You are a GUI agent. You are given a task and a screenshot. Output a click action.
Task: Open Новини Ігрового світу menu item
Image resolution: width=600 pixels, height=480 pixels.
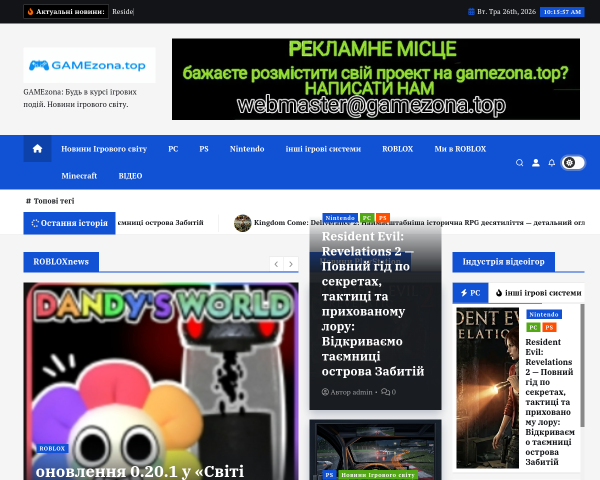point(104,149)
